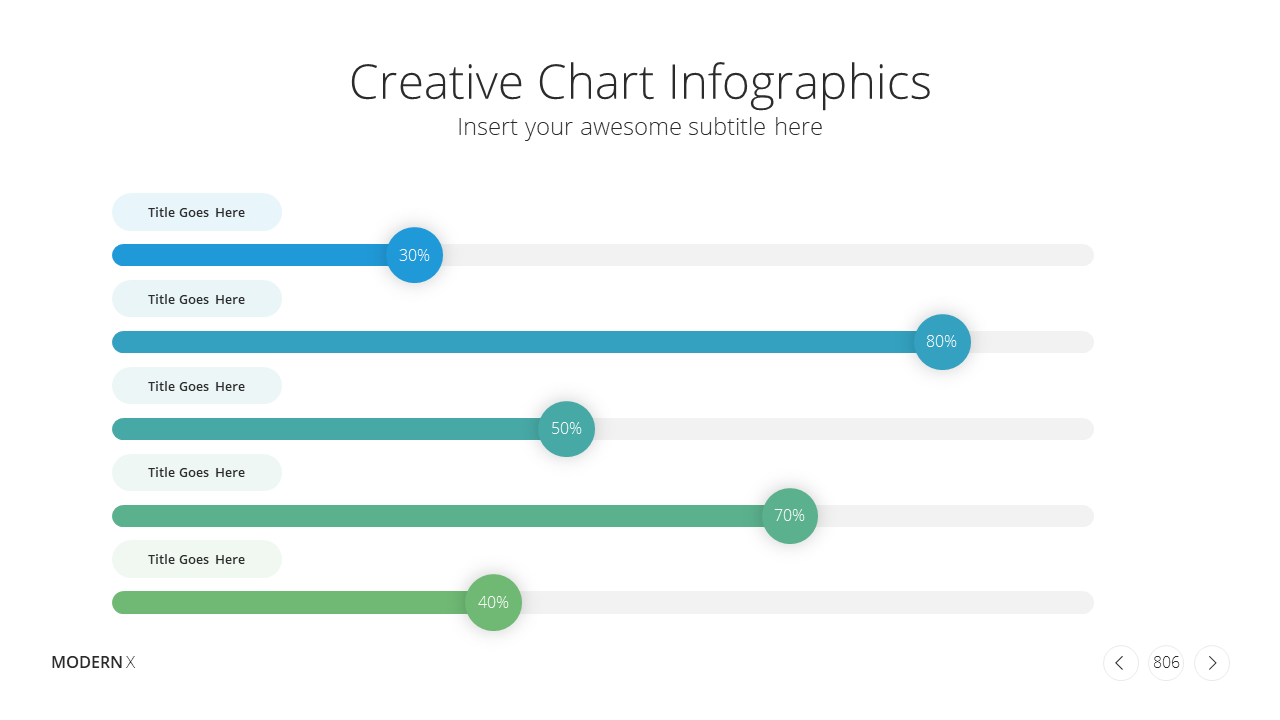This screenshot has height=720, width=1280.
Task: Go to the previous slide arrow
Action: coord(1120,663)
